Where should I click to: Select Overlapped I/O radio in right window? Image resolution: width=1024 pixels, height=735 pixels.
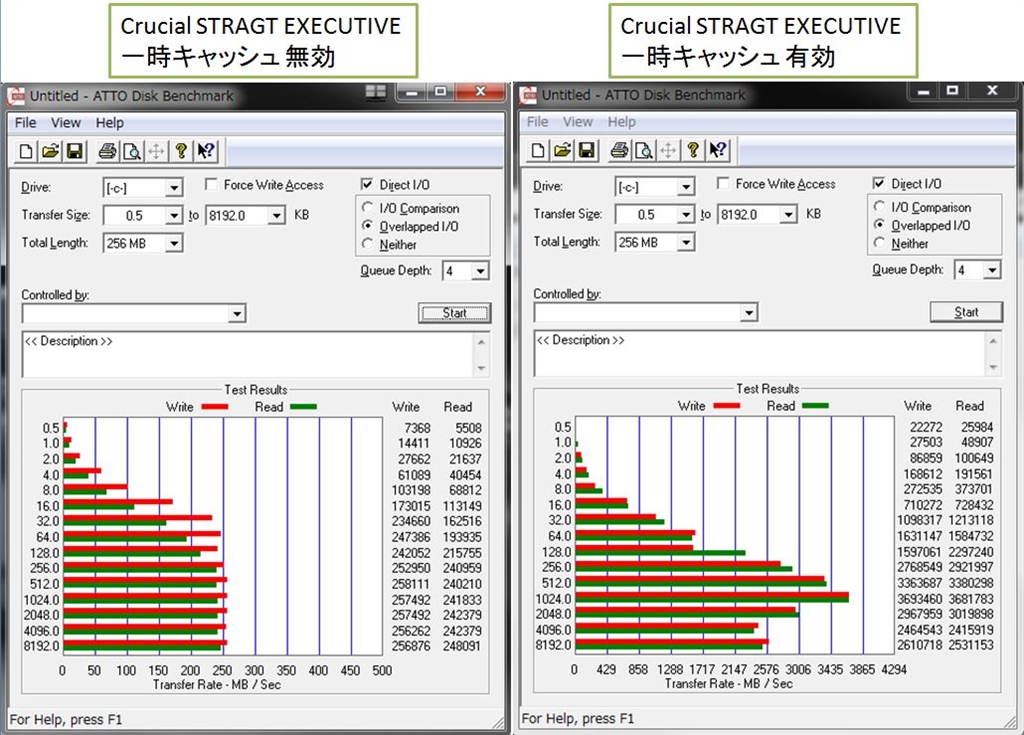click(880, 224)
